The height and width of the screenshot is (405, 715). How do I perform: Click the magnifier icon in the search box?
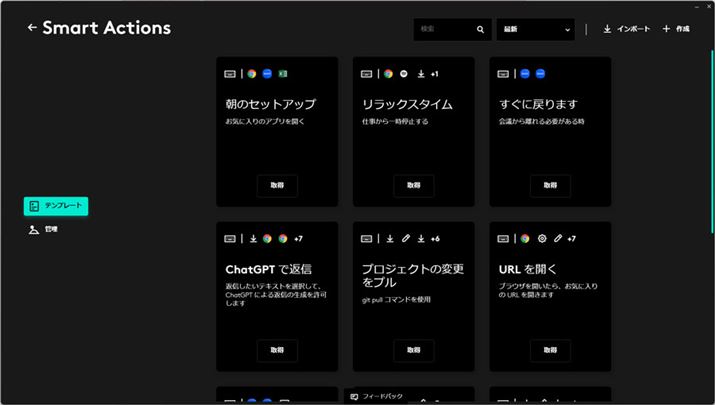[481, 30]
